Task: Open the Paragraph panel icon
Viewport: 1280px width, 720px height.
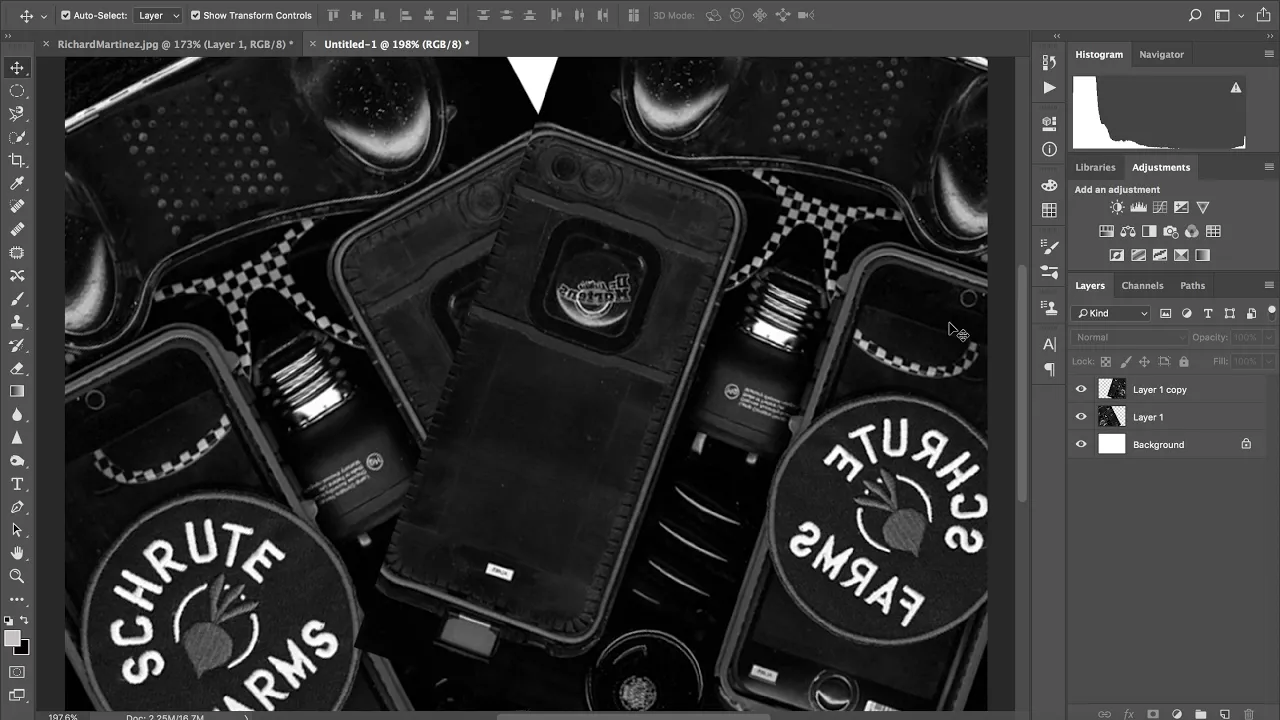Action: 1049,369
